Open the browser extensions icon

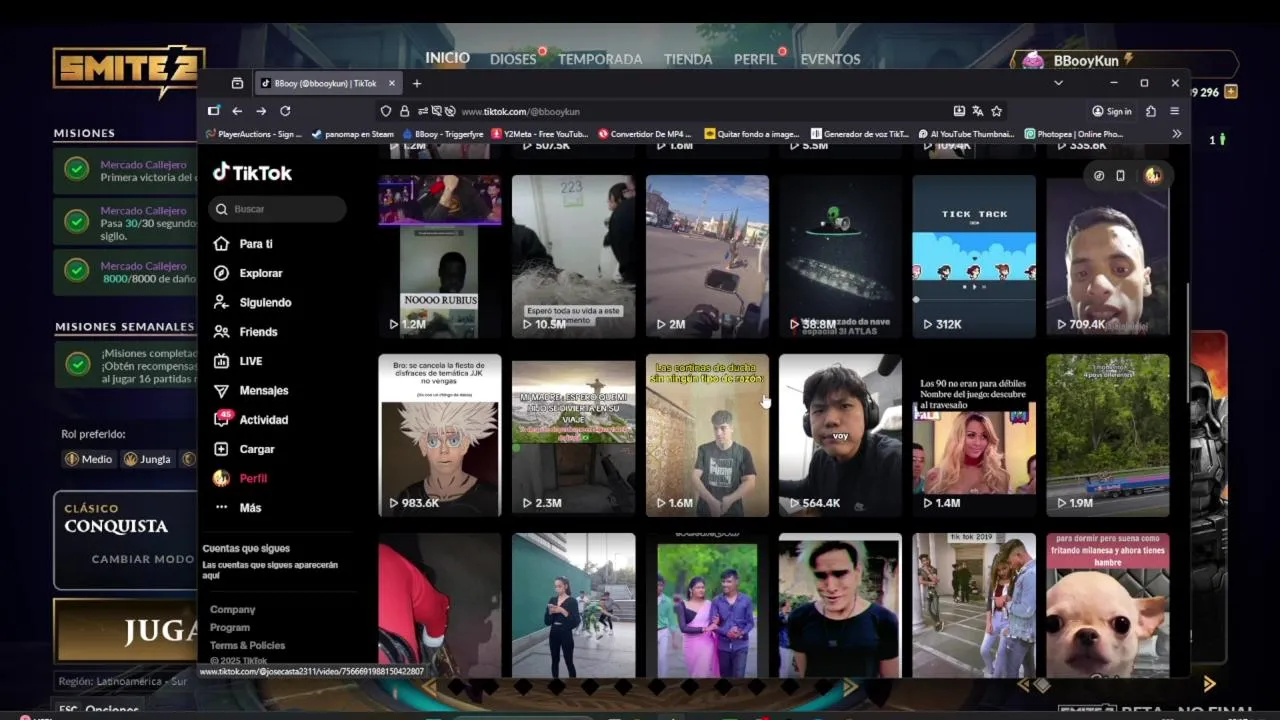tap(1151, 111)
